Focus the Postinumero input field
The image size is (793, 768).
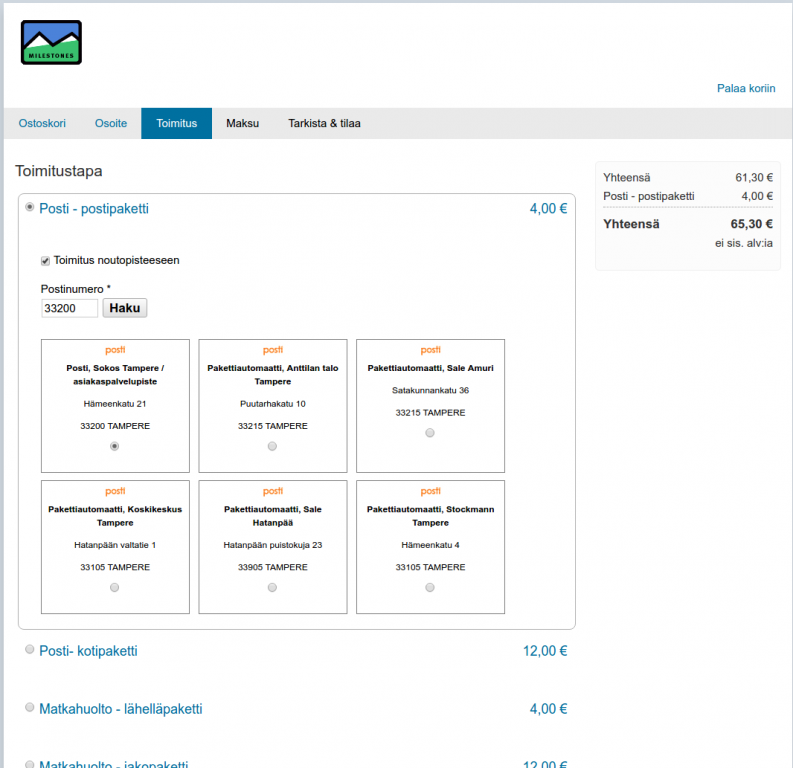point(69,308)
